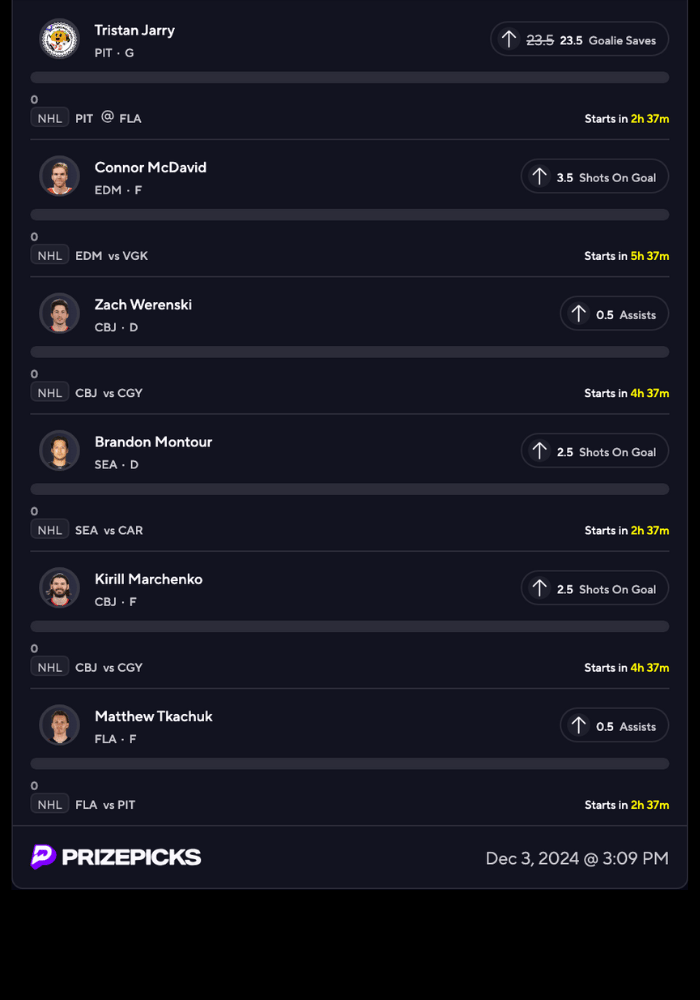700x1000 pixels.
Task: Click the NHL tag beside EDM vs VGK
Action: 50,255
